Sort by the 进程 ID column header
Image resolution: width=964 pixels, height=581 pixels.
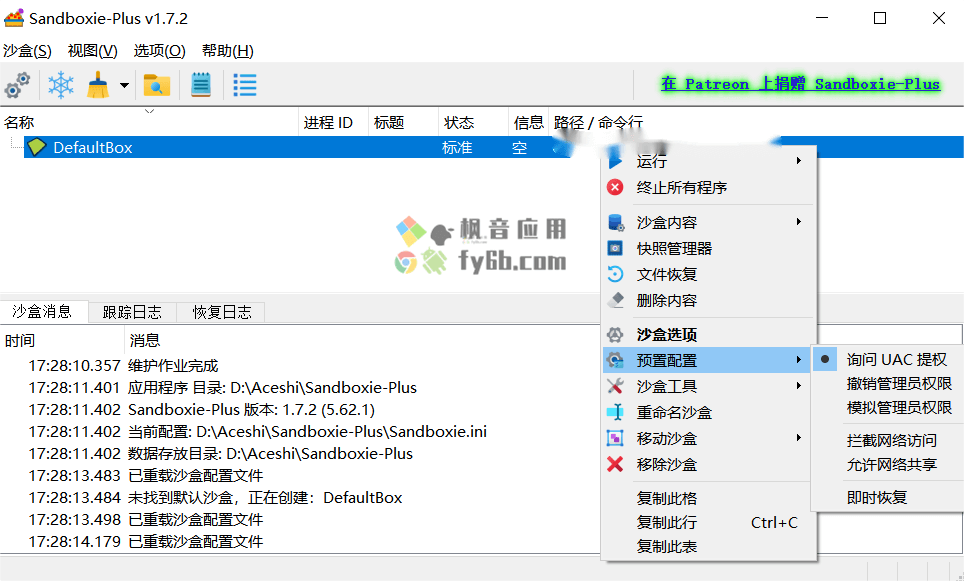[334, 122]
